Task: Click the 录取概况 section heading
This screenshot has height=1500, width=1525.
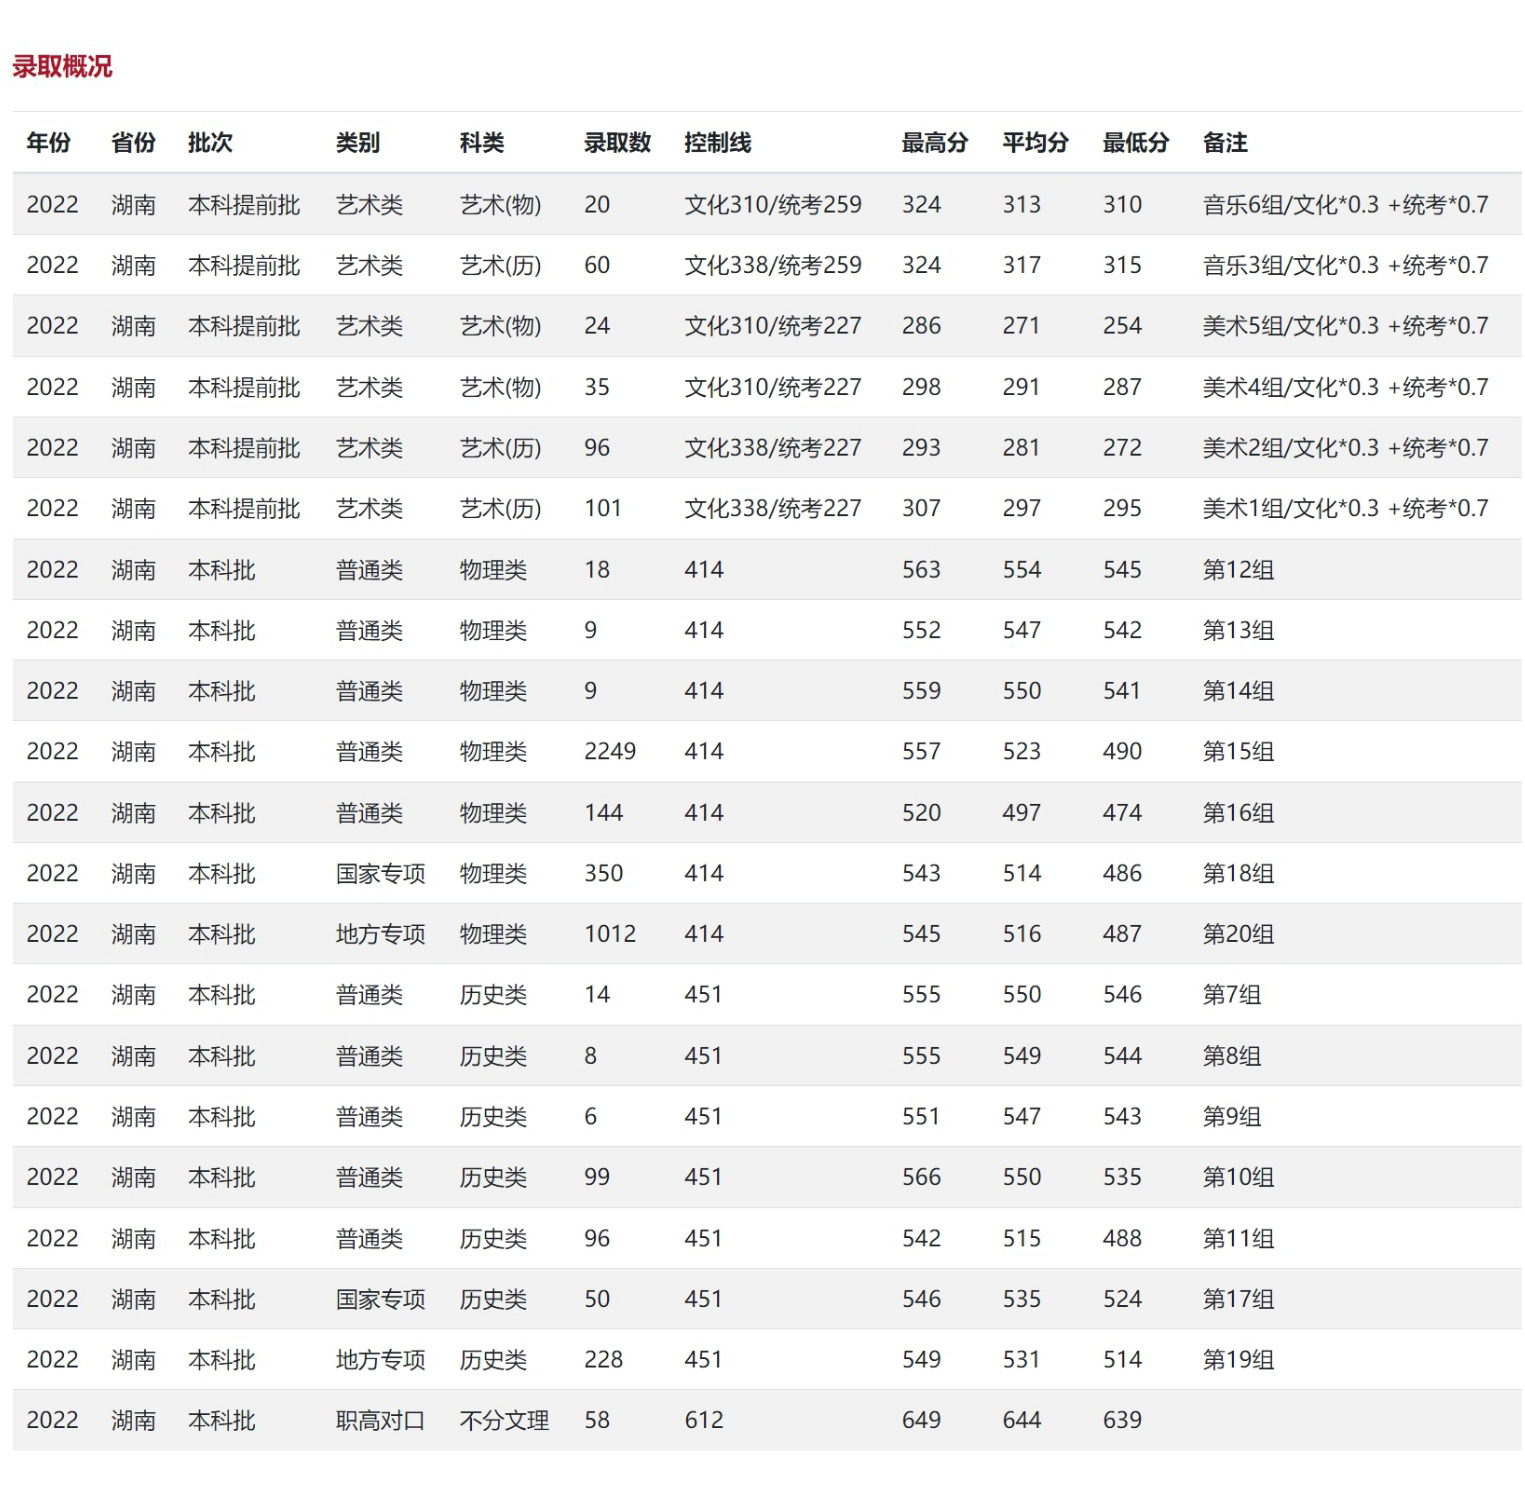Action: tap(62, 67)
